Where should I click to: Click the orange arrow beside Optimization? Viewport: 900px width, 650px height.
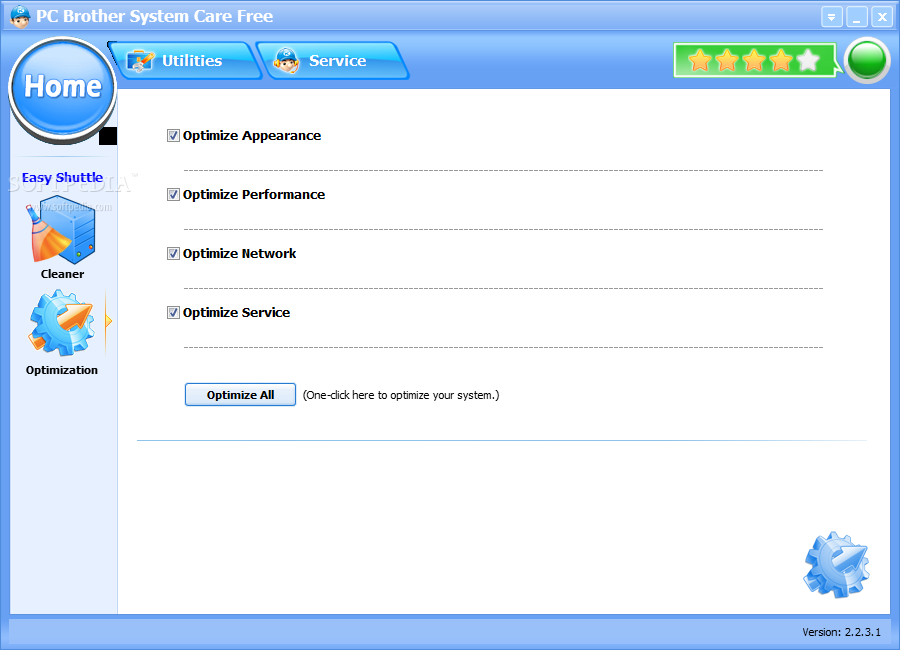point(108,322)
